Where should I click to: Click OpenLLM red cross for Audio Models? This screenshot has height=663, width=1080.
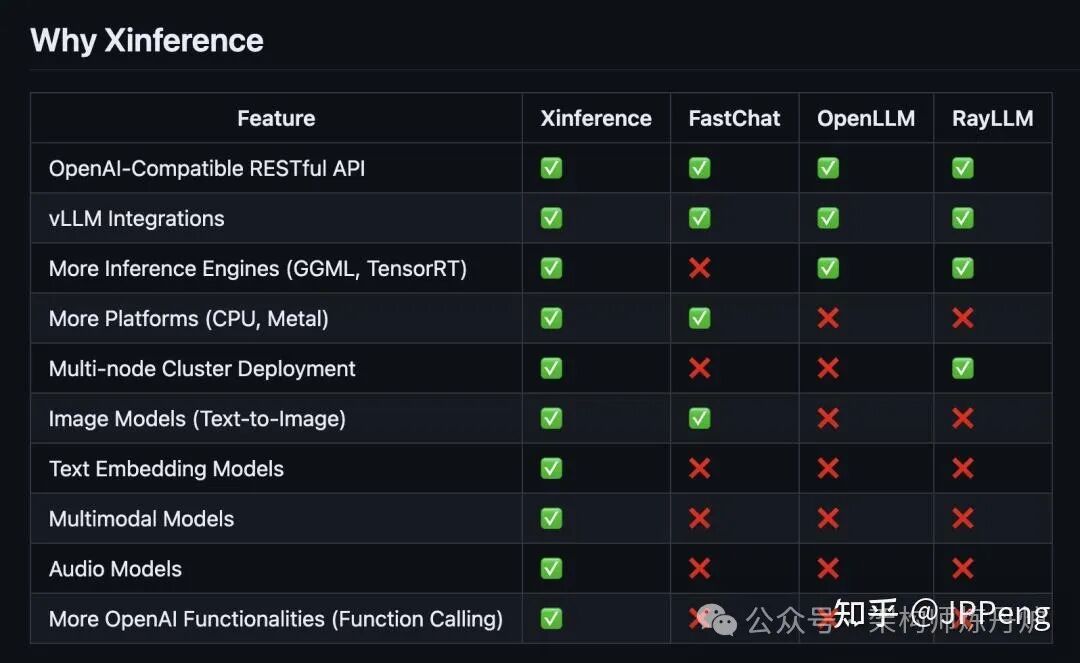828,569
